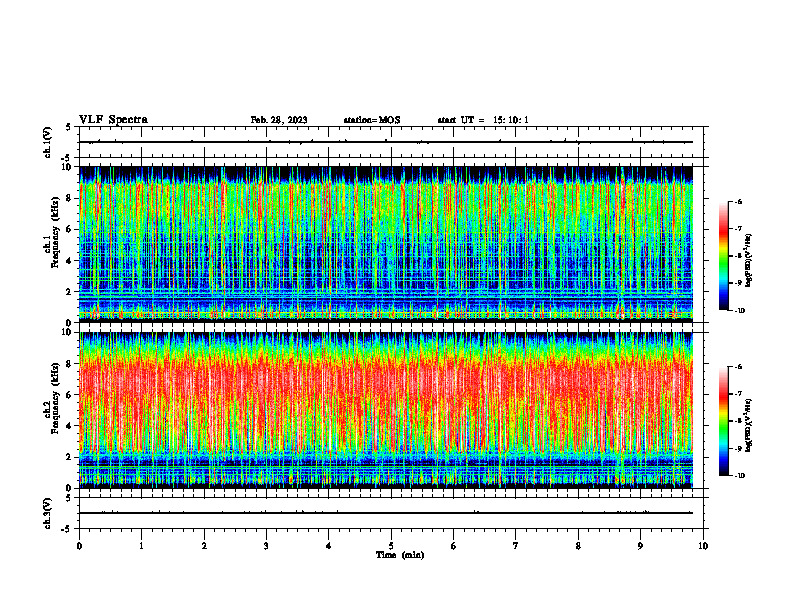Click the ch.3 voltage waveform strip
Viewport: 792px width, 612px height.
tap(391, 513)
